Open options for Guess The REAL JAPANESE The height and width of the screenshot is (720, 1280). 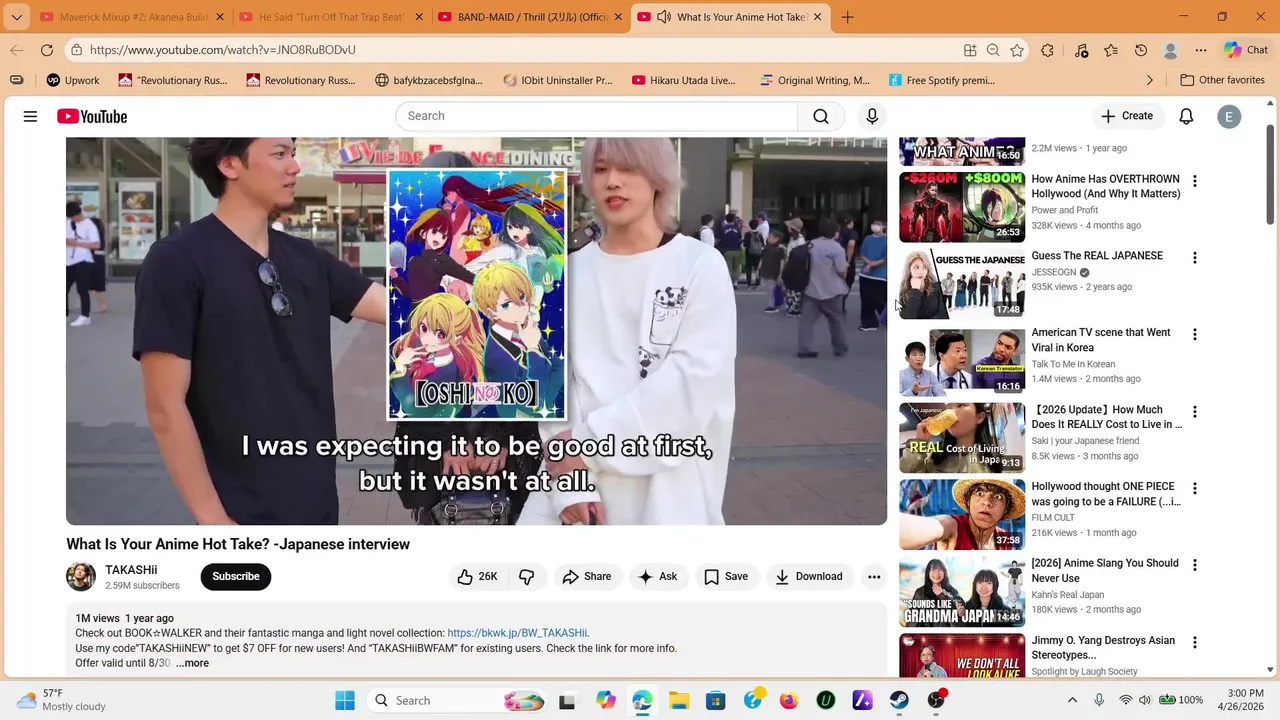click(1194, 258)
